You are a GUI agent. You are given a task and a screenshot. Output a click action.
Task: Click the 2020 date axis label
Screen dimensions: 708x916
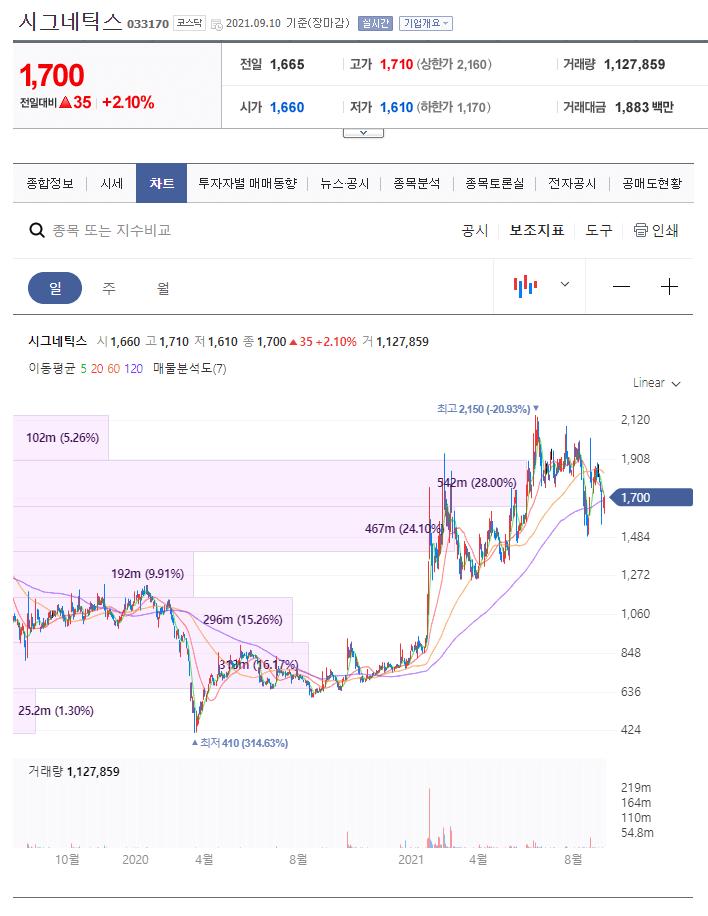point(135,859)
